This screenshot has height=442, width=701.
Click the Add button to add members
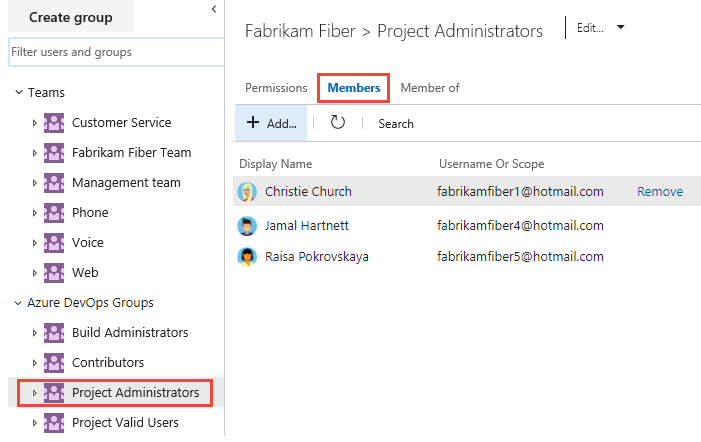[272, 123]
